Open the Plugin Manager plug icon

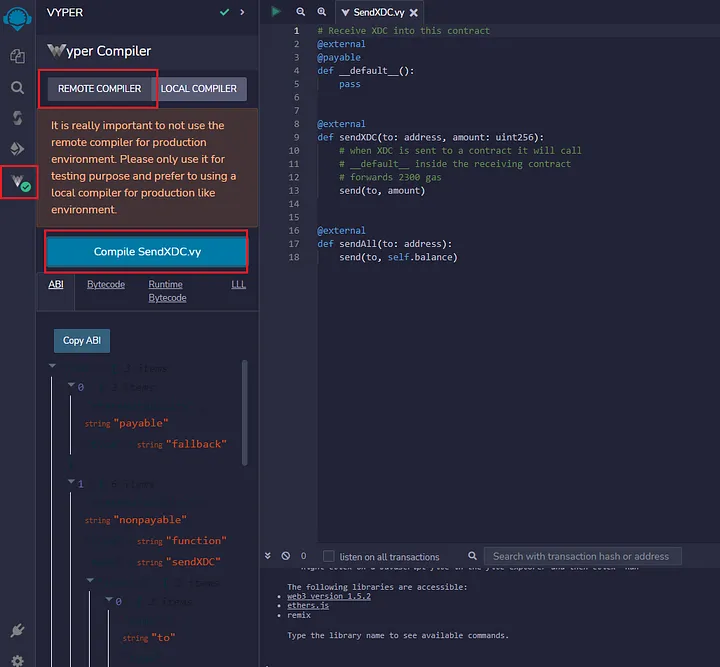coord(17,630)
